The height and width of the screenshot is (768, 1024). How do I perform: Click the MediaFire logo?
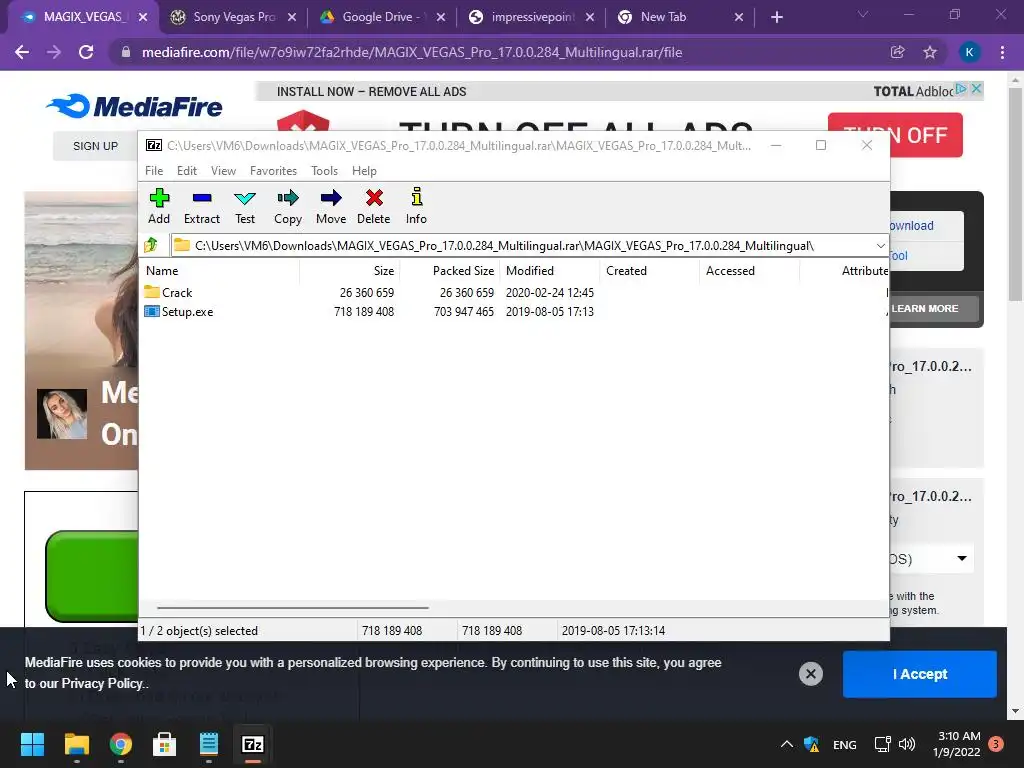click(x=134, y=106)
